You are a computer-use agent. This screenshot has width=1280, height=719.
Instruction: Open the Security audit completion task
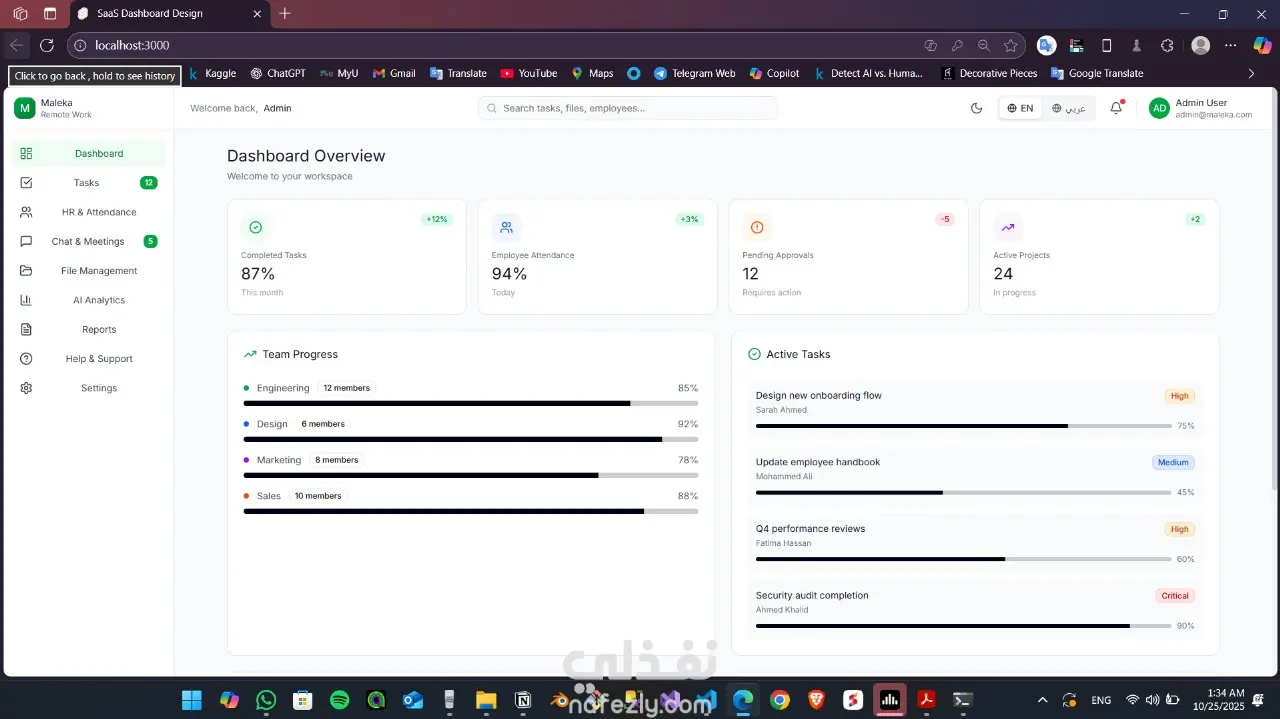[x=975, y=610]
